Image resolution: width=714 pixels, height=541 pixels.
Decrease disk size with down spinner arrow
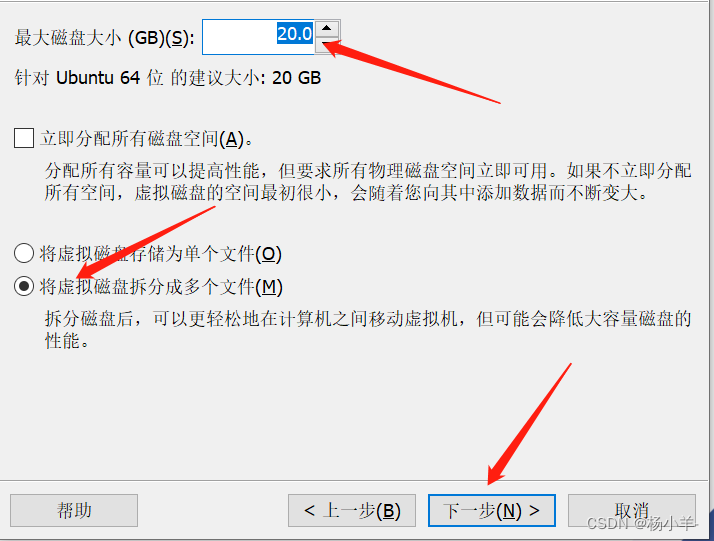pyautogui.click(x=326, y=46)
